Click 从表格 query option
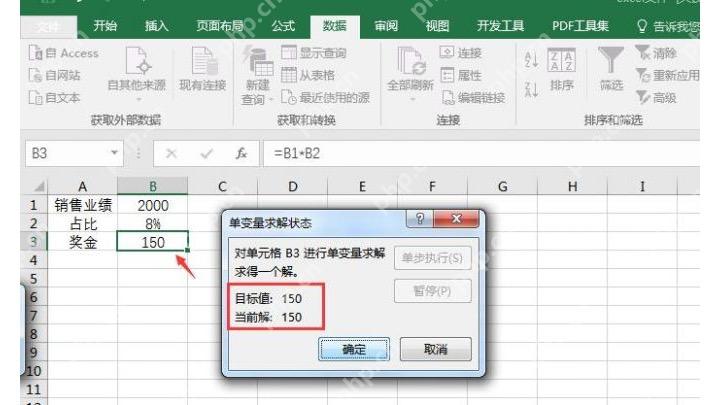Screen dimensions: 720x405 click(308, 75)
